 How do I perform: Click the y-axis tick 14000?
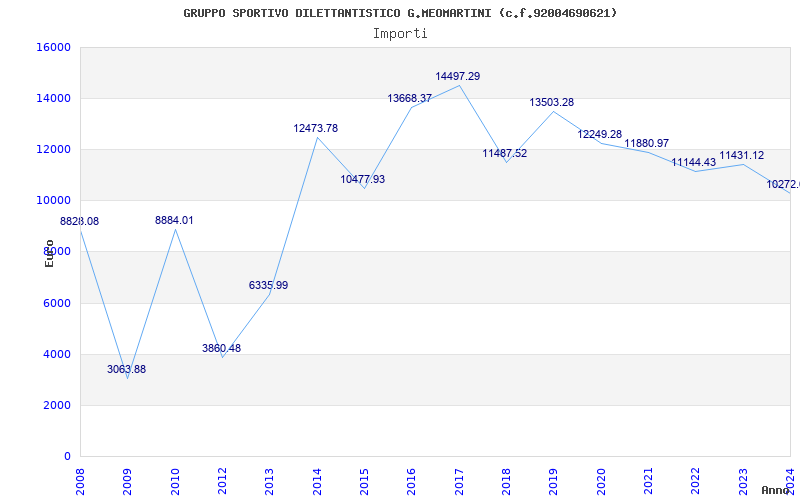[53, 98]
